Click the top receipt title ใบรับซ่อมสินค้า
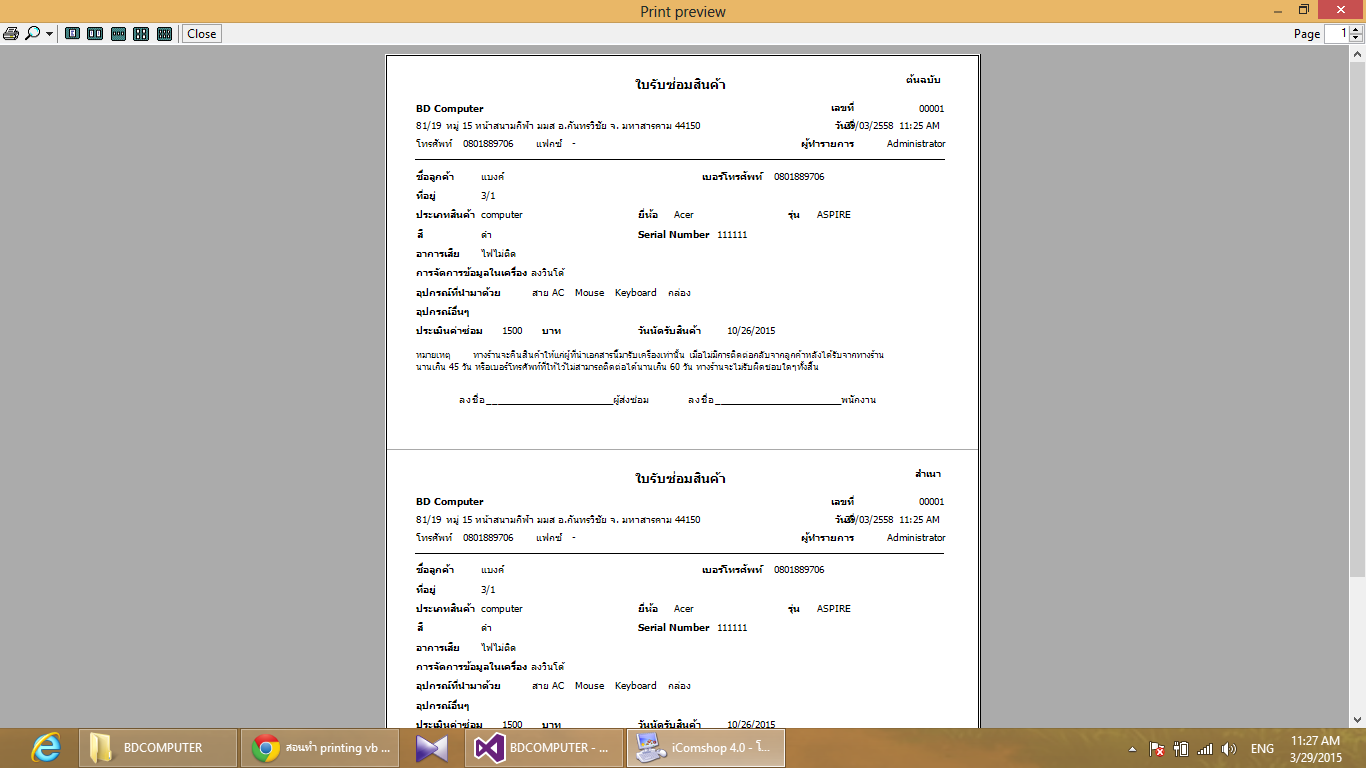 [680, 85]
